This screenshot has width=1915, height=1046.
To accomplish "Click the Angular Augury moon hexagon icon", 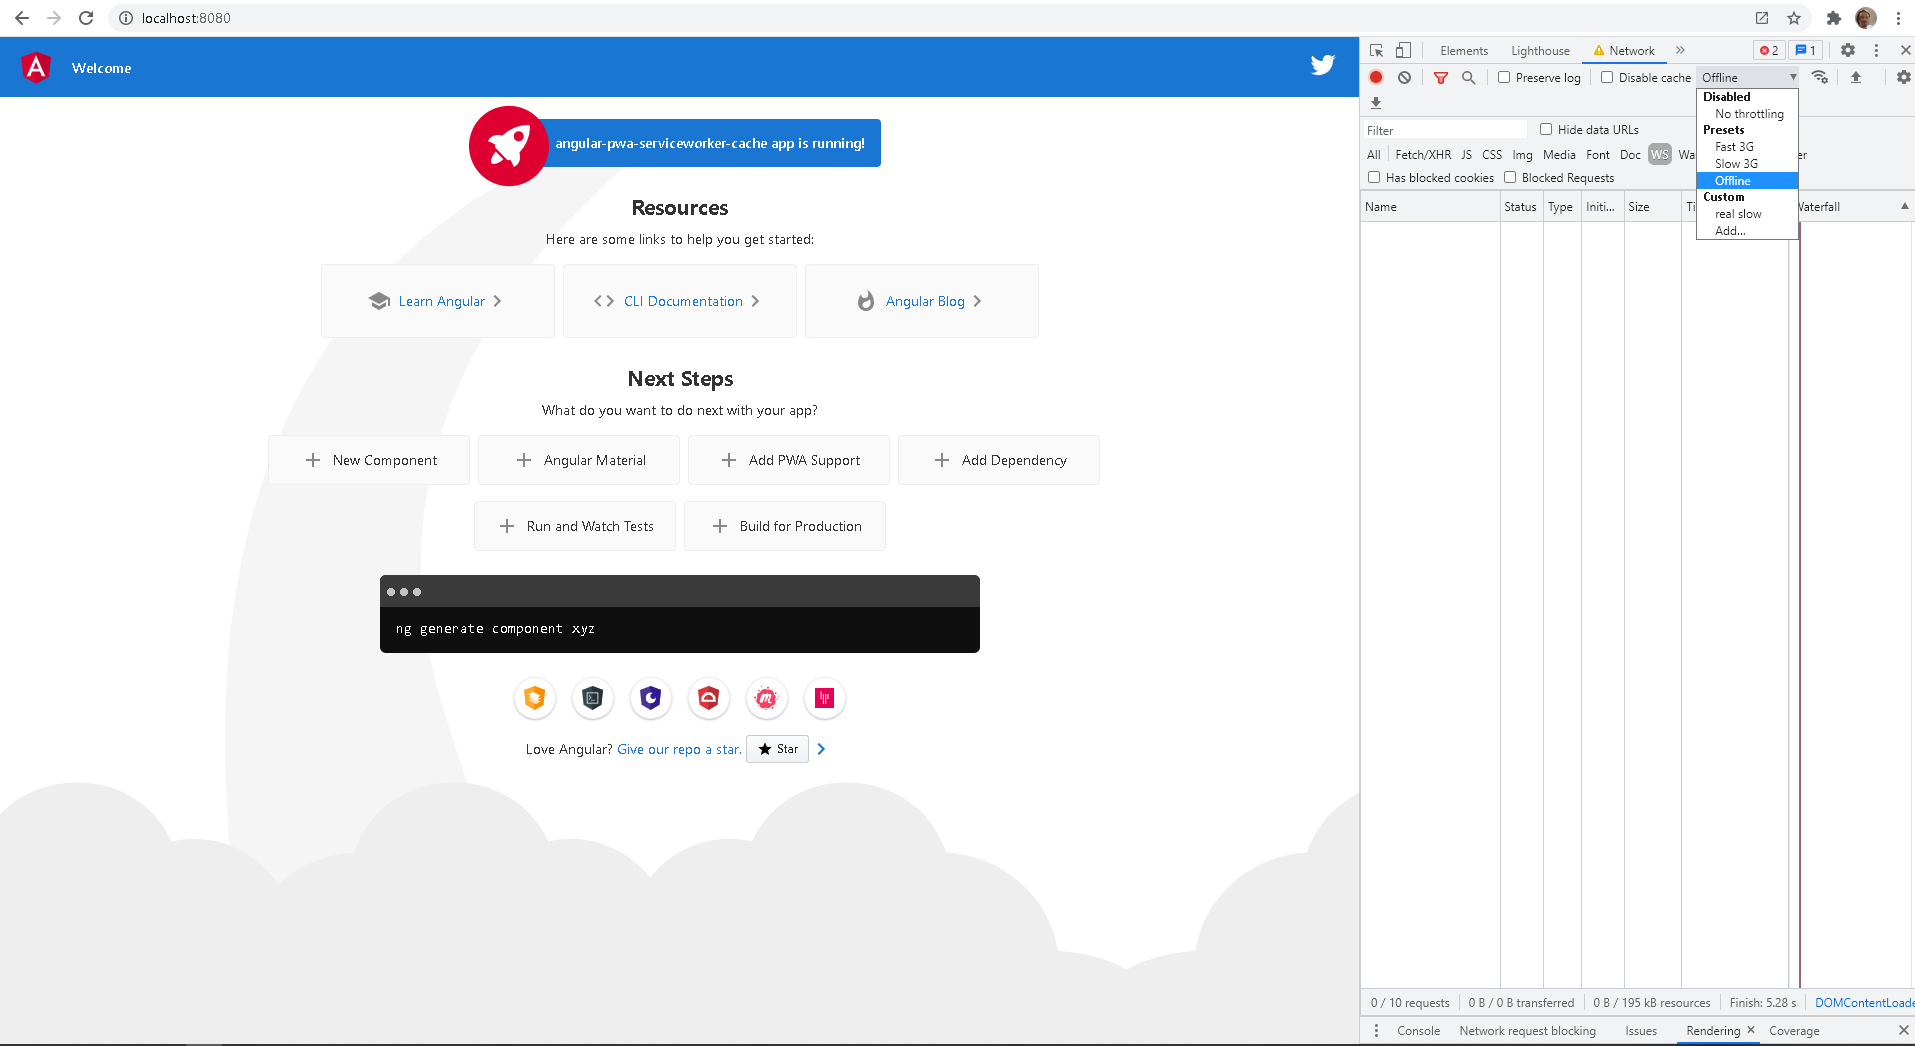I will (651, 698).
